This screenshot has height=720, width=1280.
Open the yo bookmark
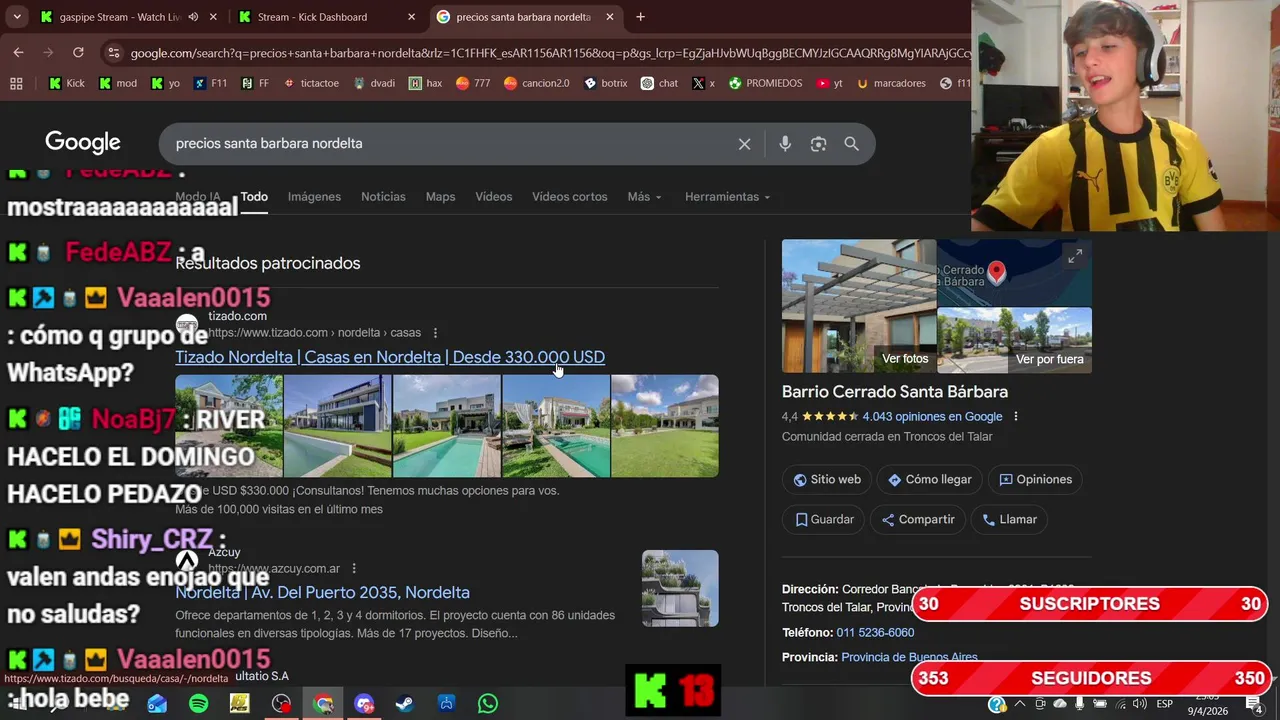166,83
